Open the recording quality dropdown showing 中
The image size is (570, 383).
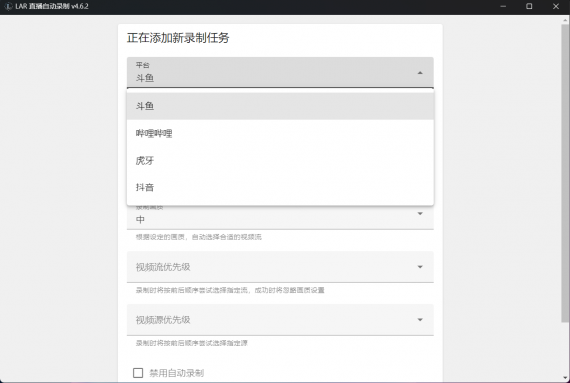[280, 218]
